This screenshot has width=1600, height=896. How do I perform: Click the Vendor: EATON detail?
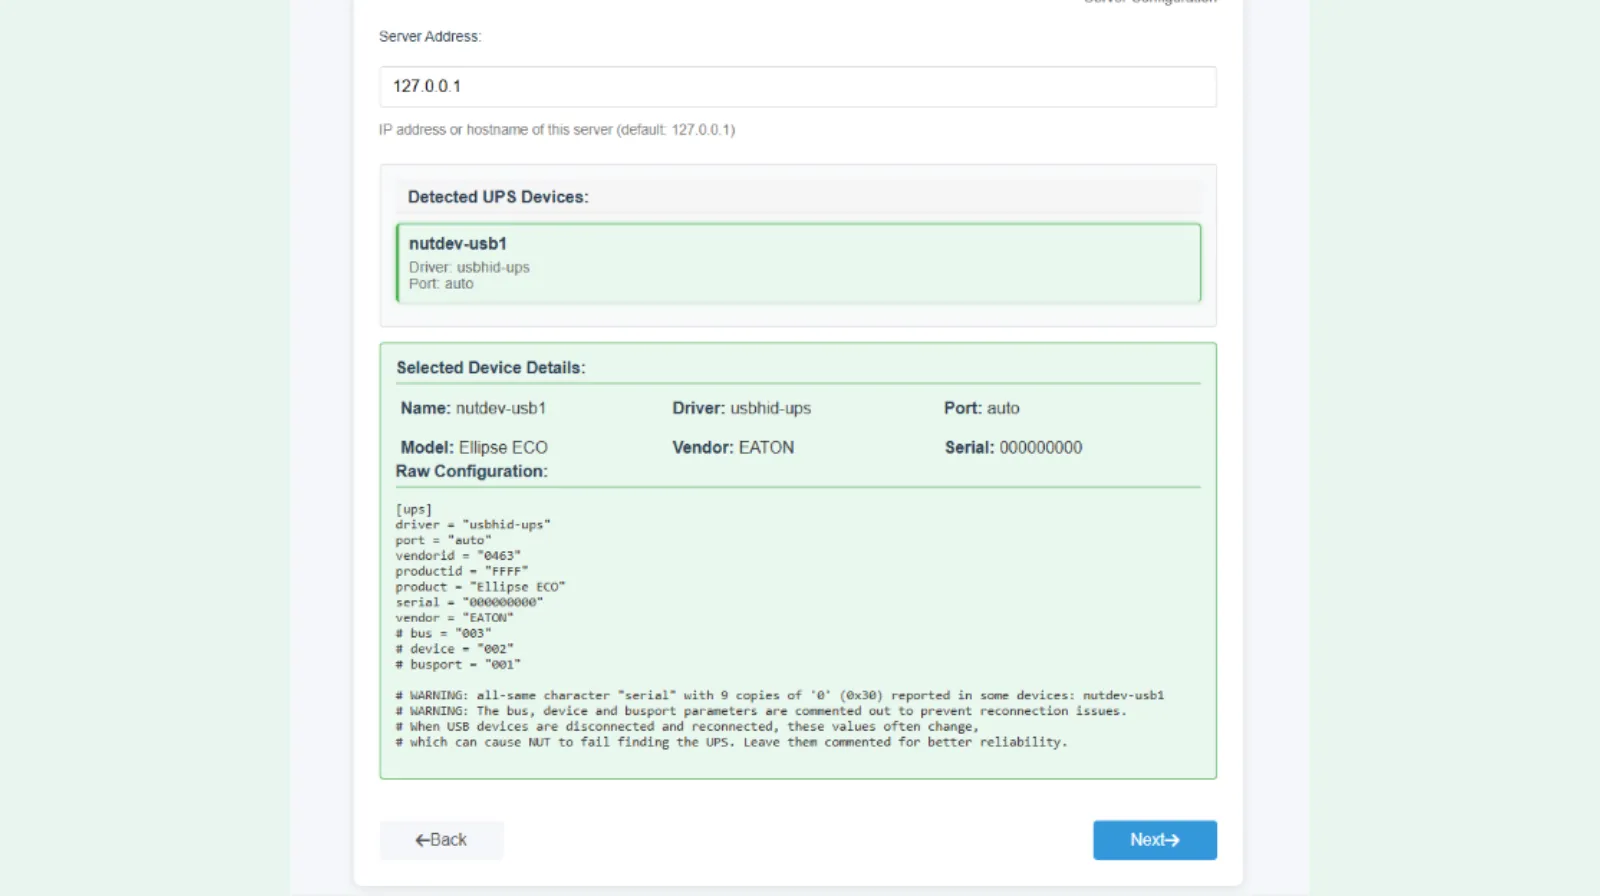(x=733, y=447)
